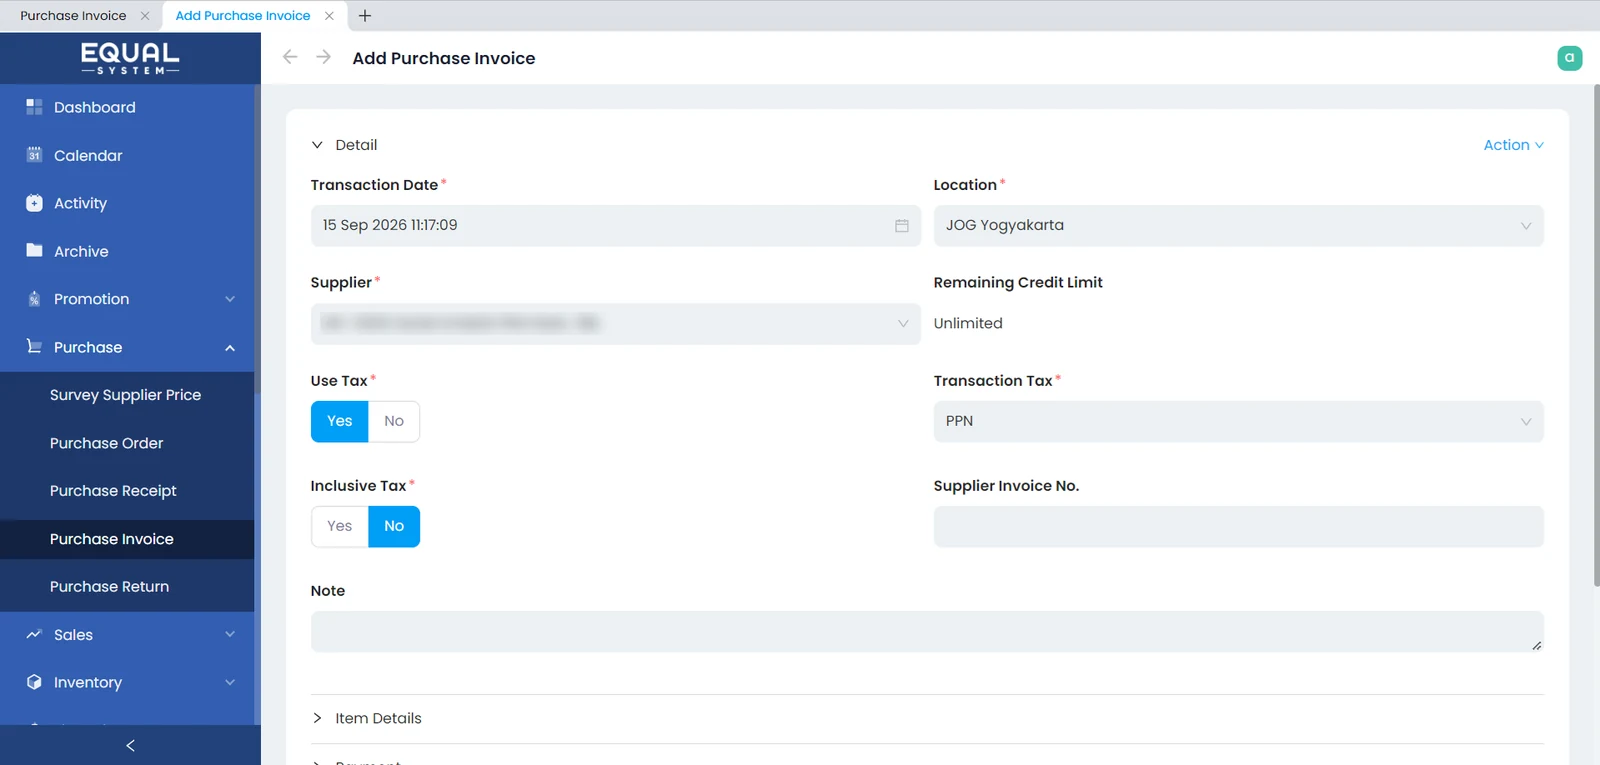Click the 'Unlimited' credit limit value

(968, 323)
